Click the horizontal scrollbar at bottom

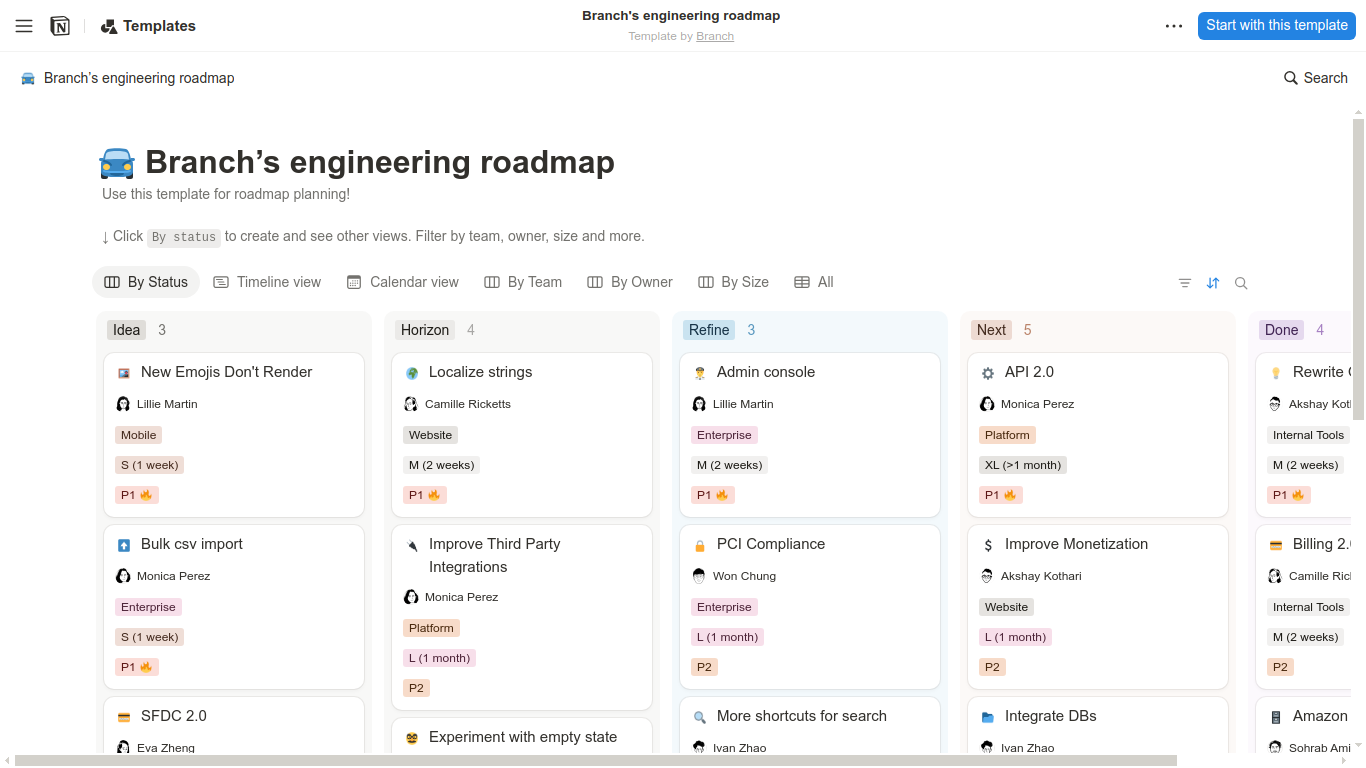(x=596, y=760)
